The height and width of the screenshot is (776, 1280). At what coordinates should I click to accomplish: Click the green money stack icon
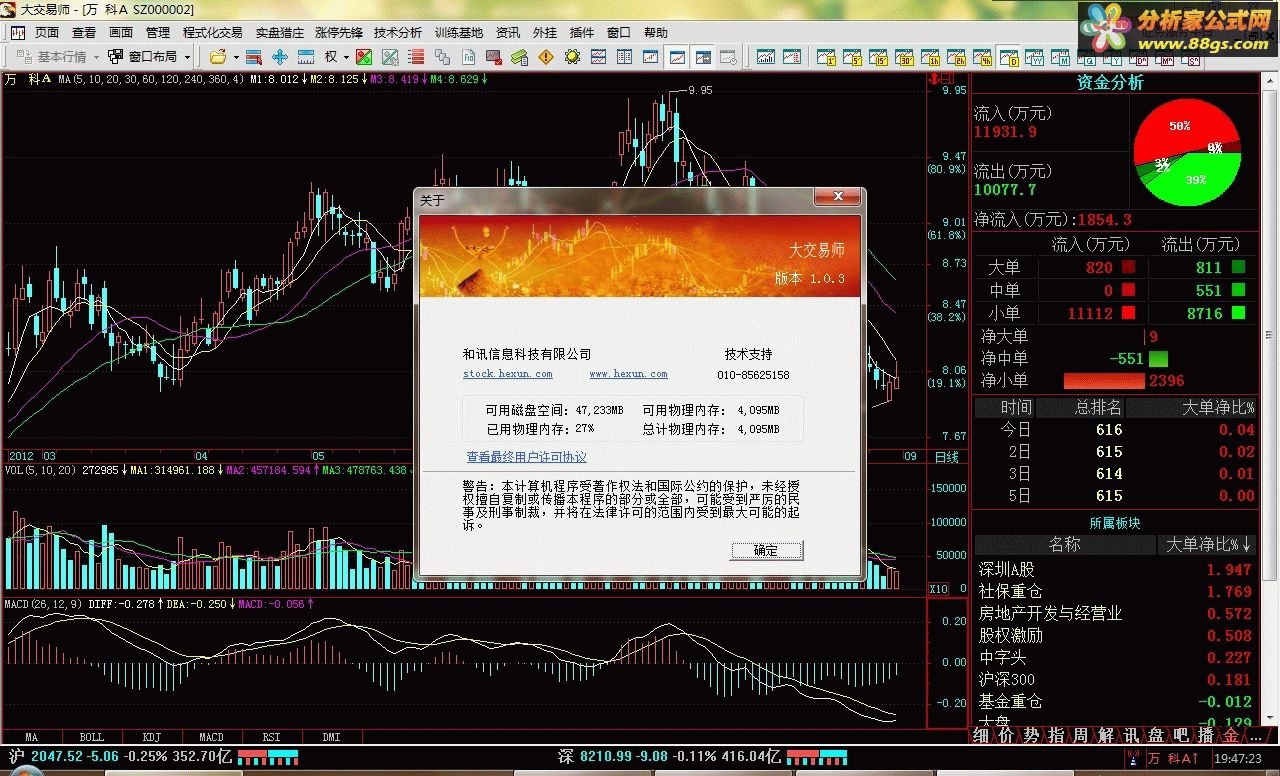520,57
